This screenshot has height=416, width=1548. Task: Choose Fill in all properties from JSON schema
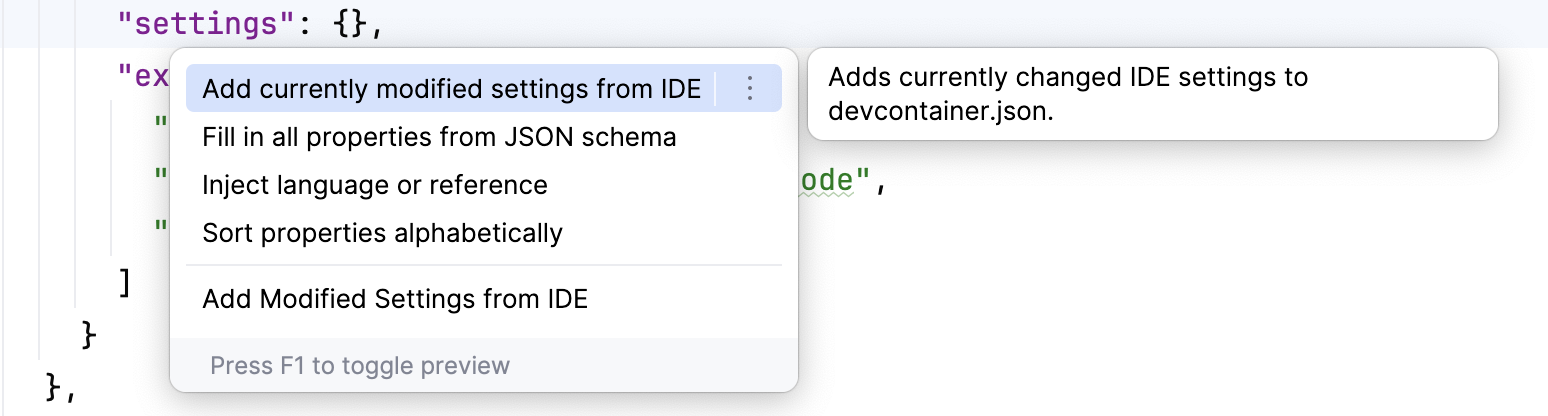439,136
